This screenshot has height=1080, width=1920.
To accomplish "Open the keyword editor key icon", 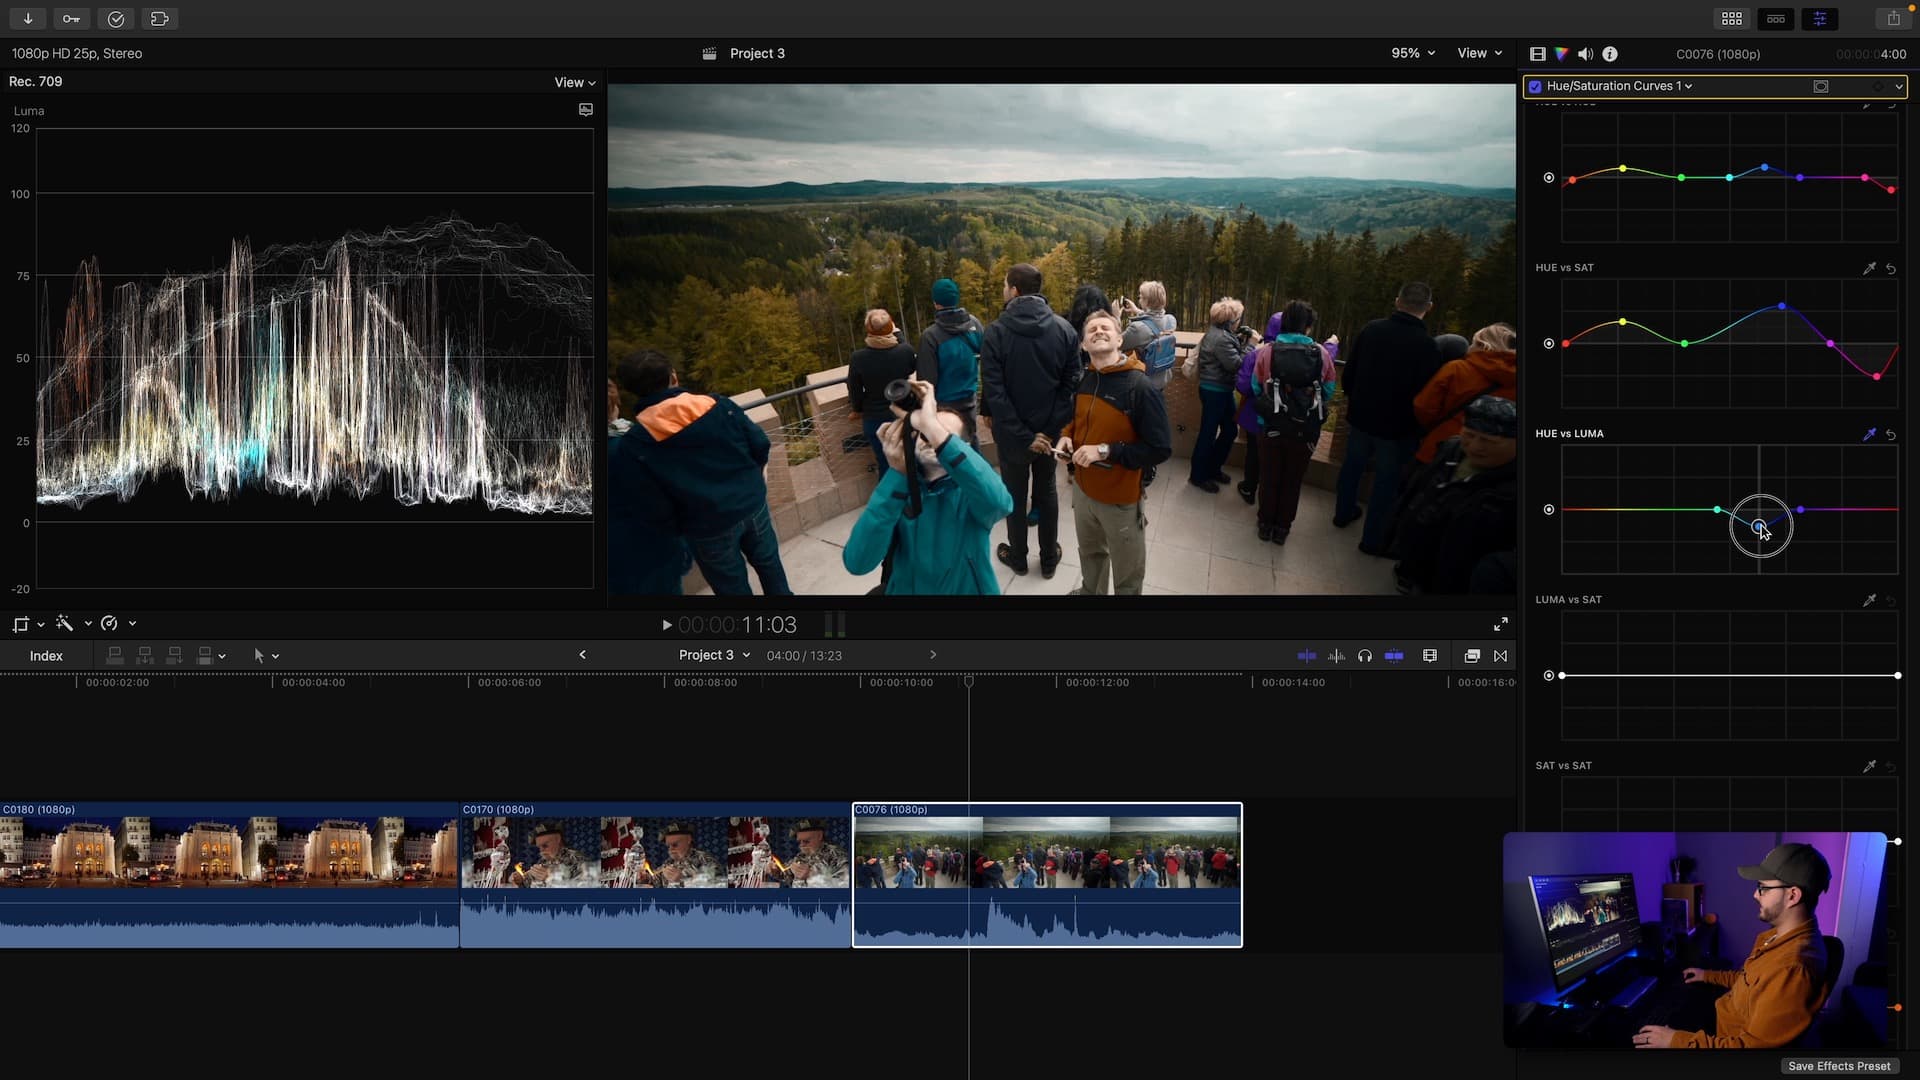I will point(71,19).
